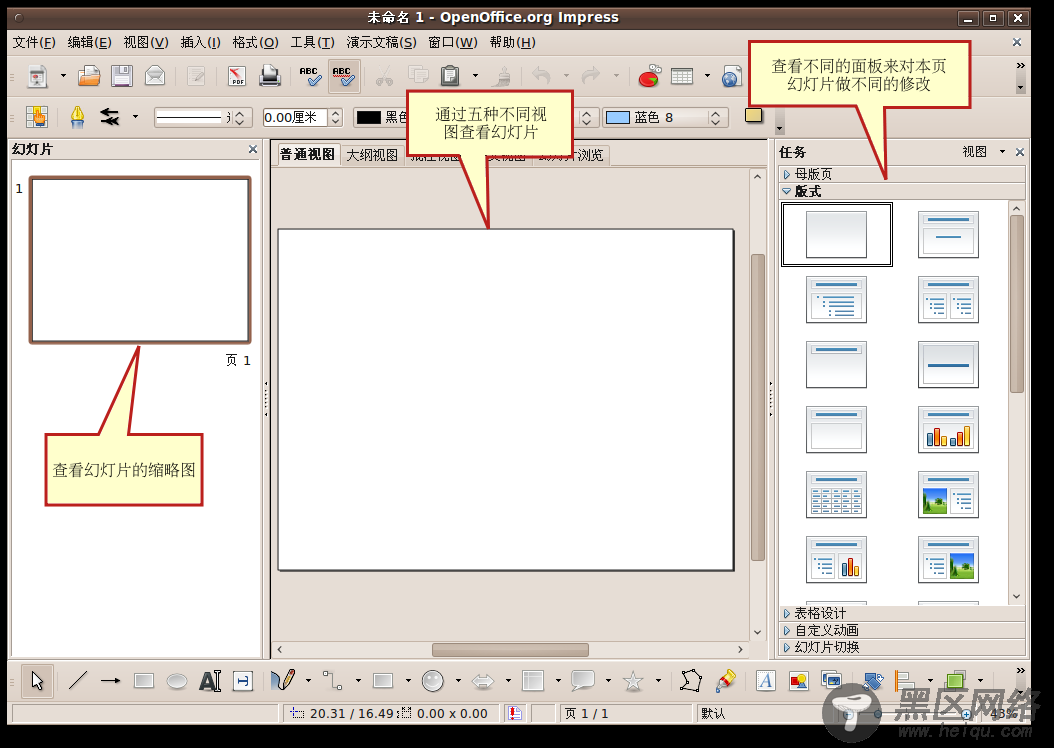Screen dimensions: 1054x748
Task: Close the 任务 pane
Action: tap(1020, 152)
